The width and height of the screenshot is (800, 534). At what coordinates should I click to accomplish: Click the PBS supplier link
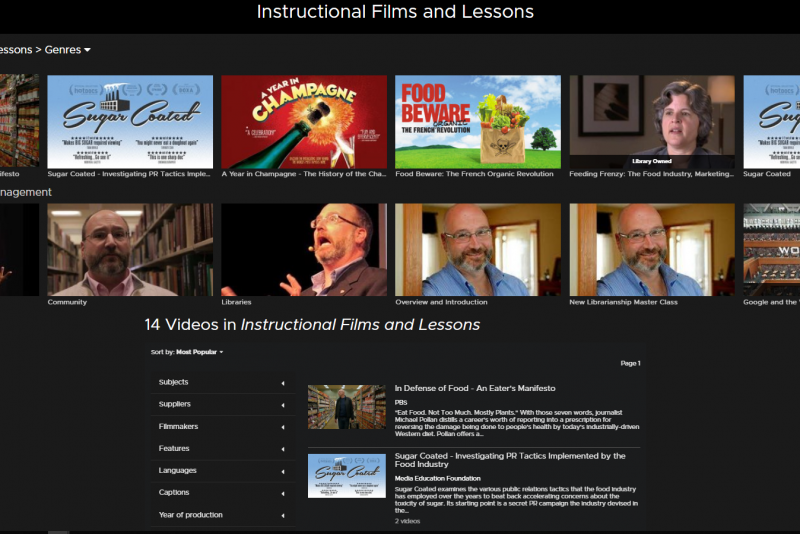[x=401, y=402]
